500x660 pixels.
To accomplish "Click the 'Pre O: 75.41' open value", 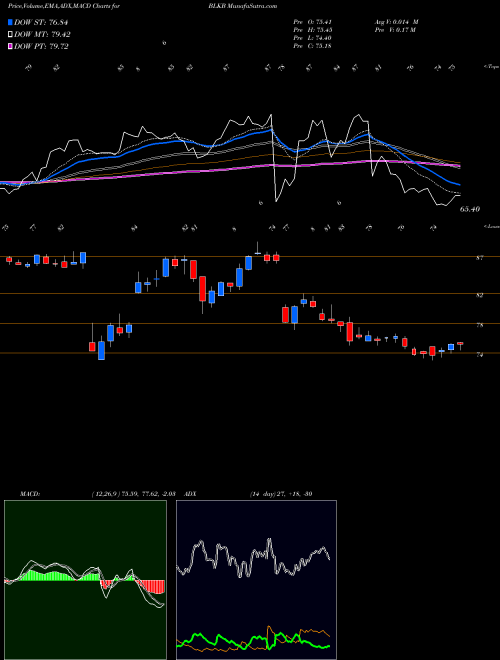I will pos(313,22).
